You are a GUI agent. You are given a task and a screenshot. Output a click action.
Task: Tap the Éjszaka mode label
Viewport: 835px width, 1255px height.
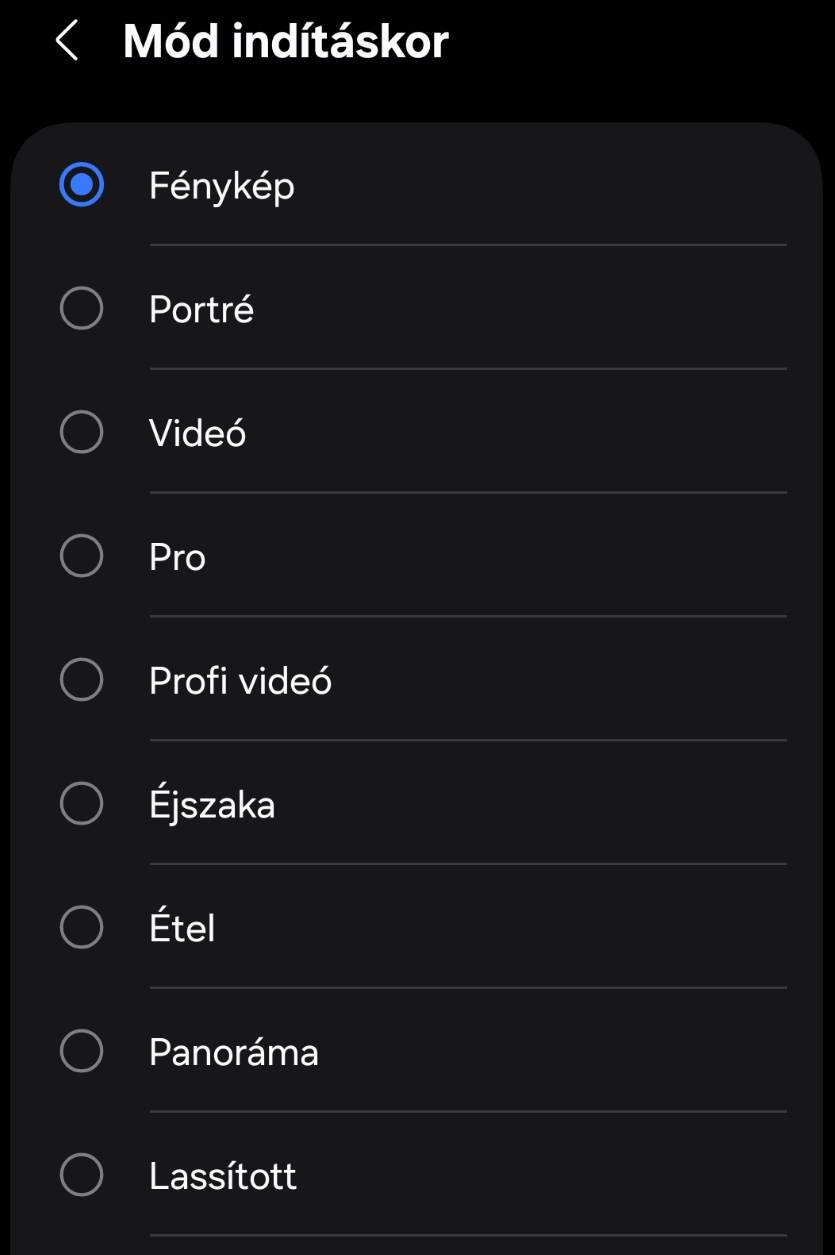[212, 804]
